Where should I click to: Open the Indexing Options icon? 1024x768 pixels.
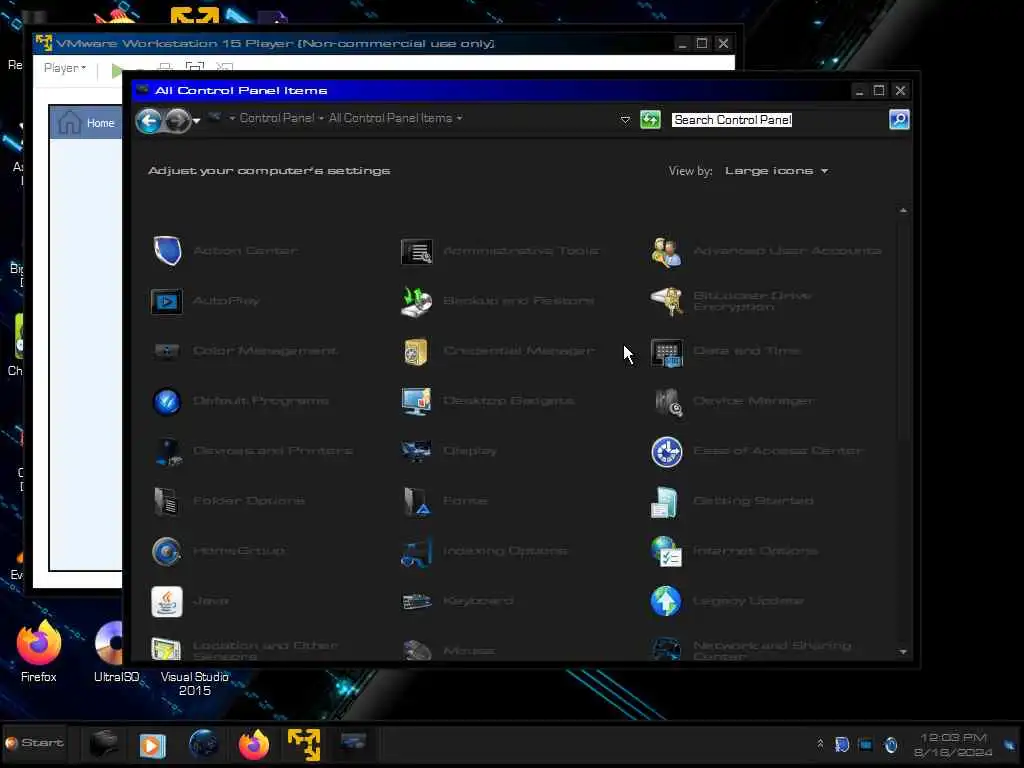pyautogui.click(x=417, y=552)
